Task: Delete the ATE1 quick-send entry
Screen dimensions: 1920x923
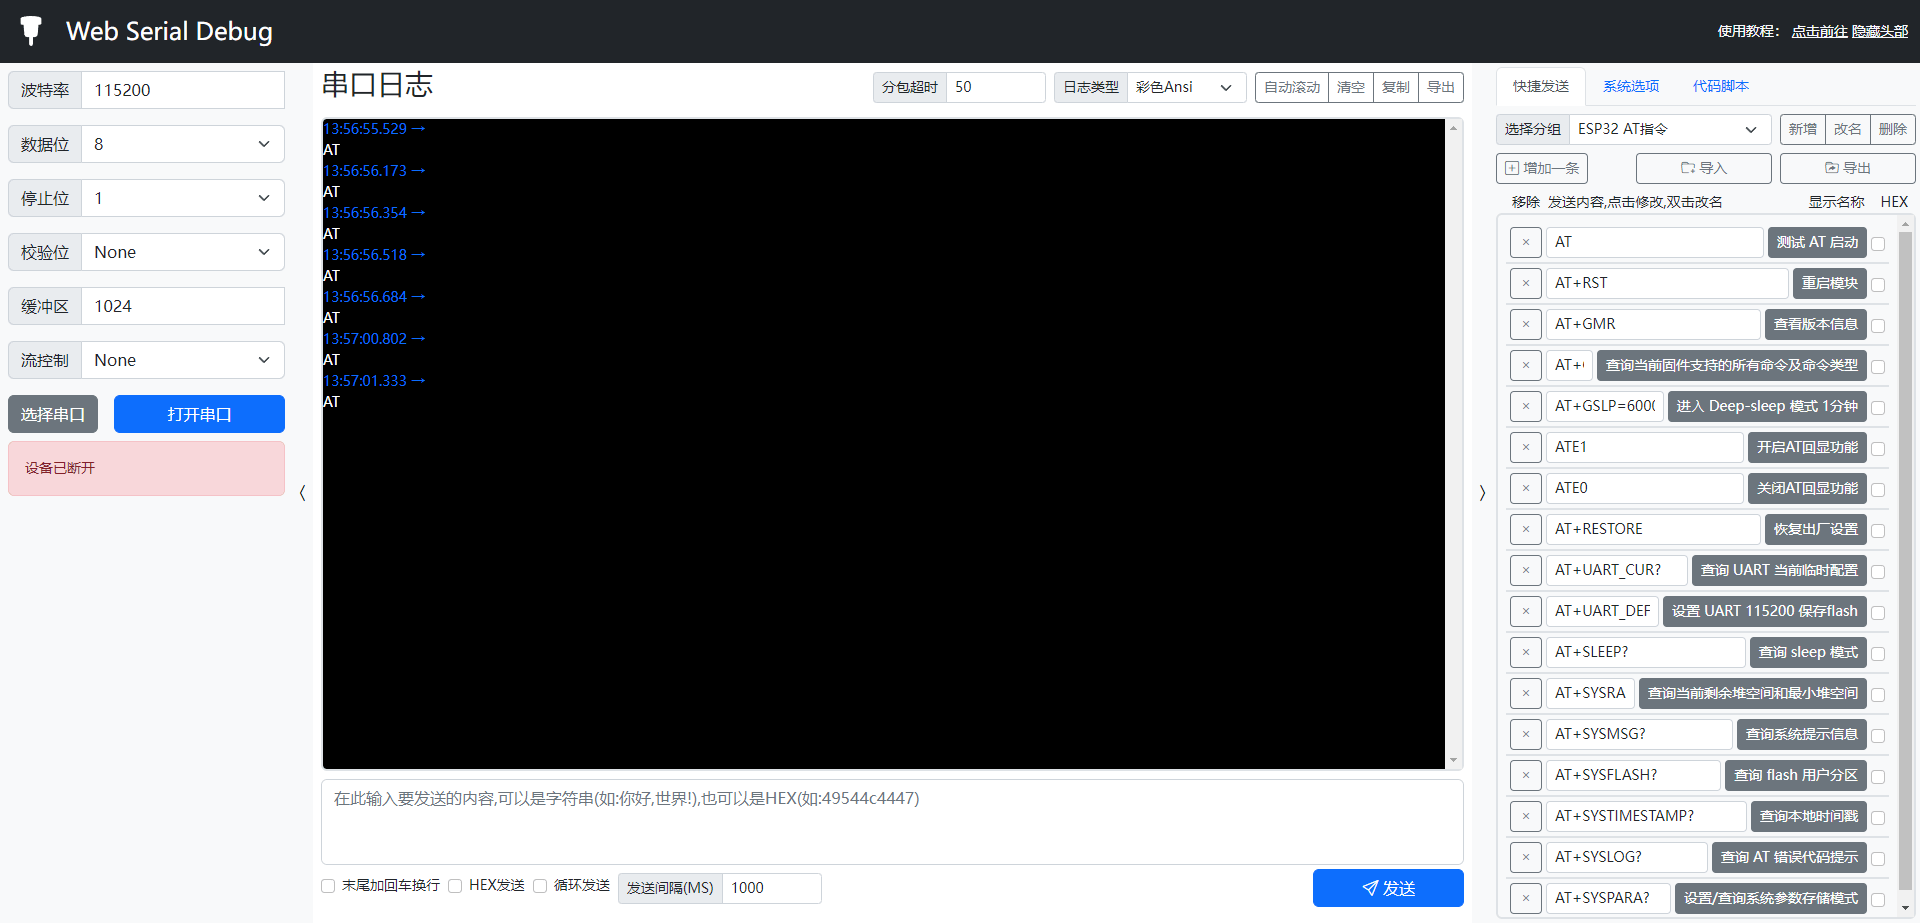Action: [x=1525, y=448]
